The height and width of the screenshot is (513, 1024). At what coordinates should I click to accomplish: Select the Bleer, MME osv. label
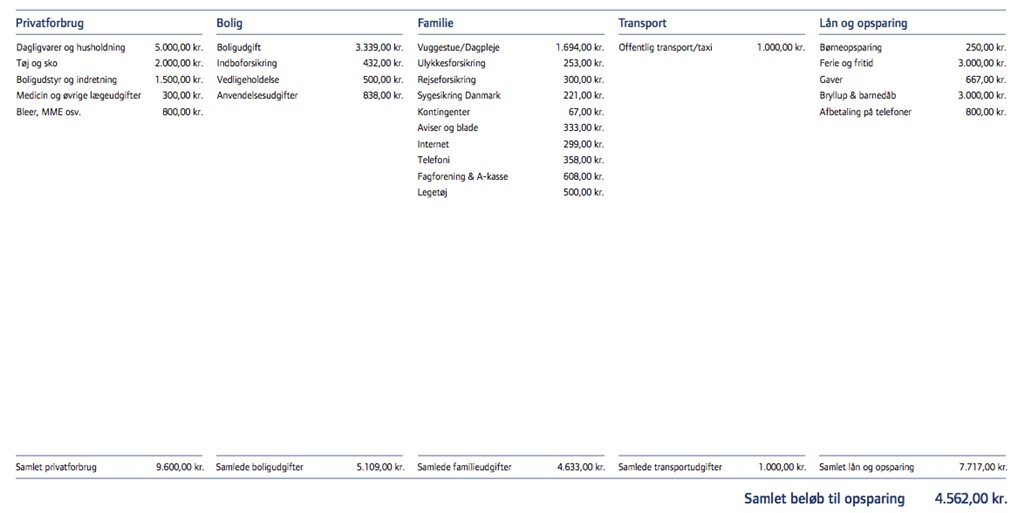pos(48,112)
